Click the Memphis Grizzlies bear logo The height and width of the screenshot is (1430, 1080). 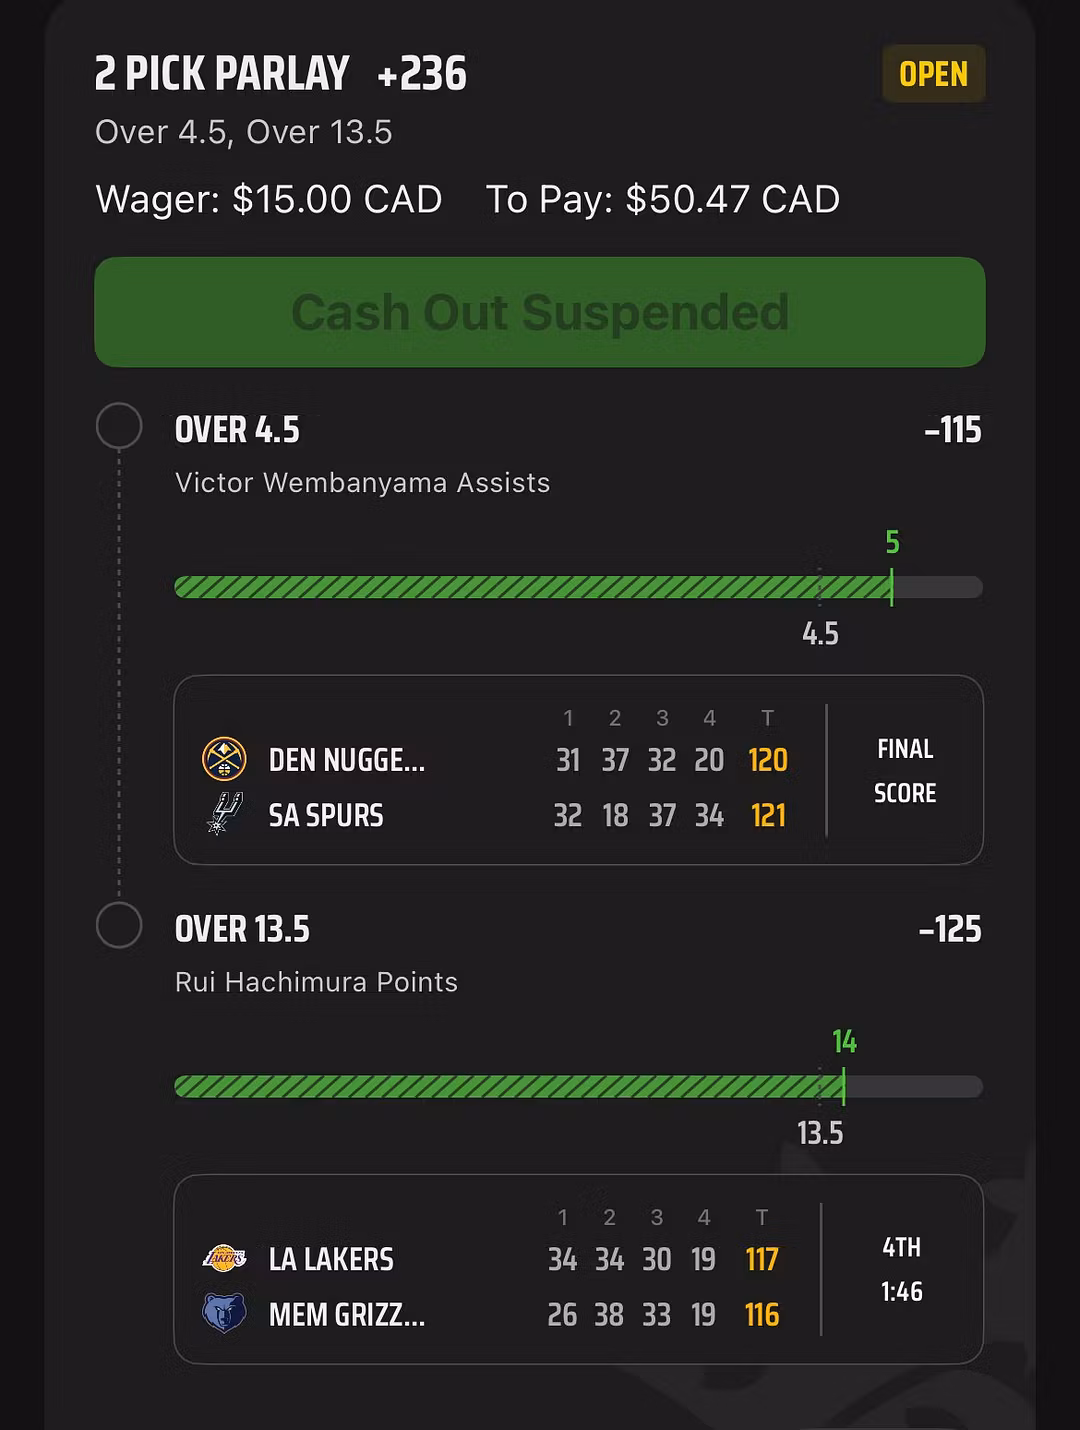point(224,1313)
